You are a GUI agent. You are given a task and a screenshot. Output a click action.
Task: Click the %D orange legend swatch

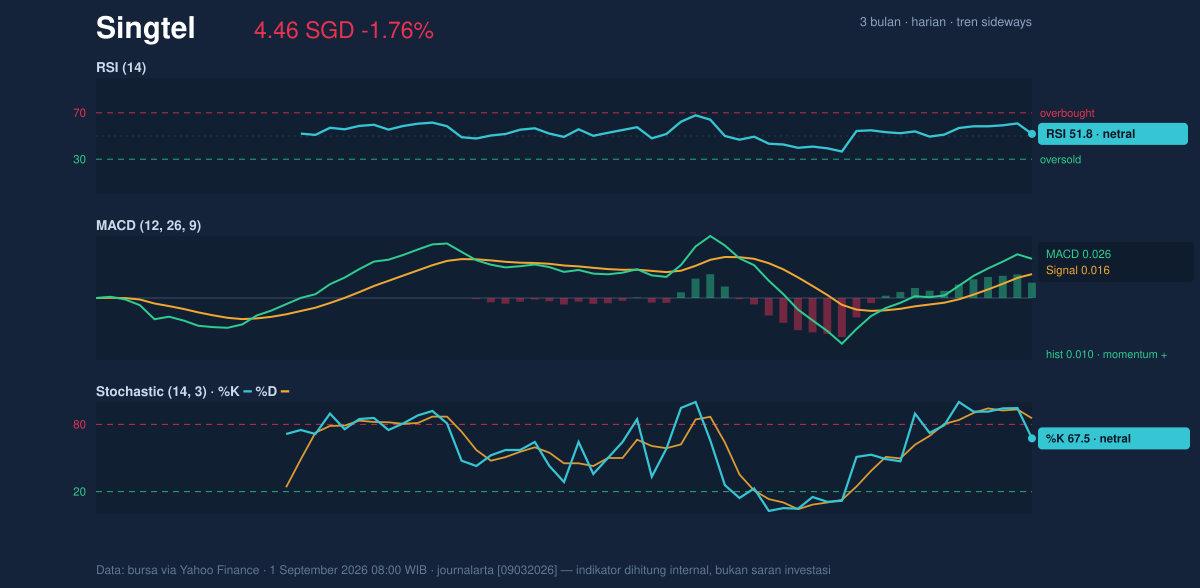pyautogui.click(x=285, y=392)
